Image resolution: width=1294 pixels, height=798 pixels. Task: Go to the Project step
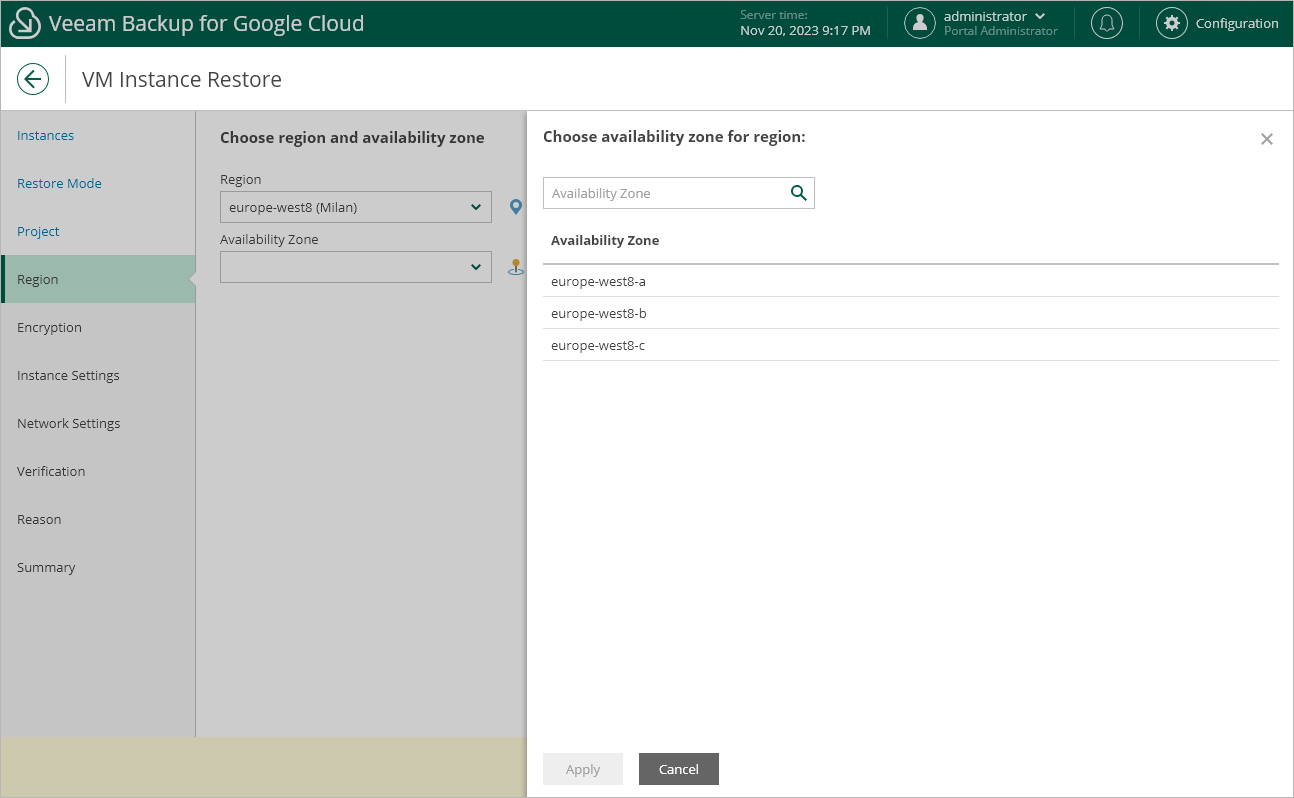(x=38, y=231)
